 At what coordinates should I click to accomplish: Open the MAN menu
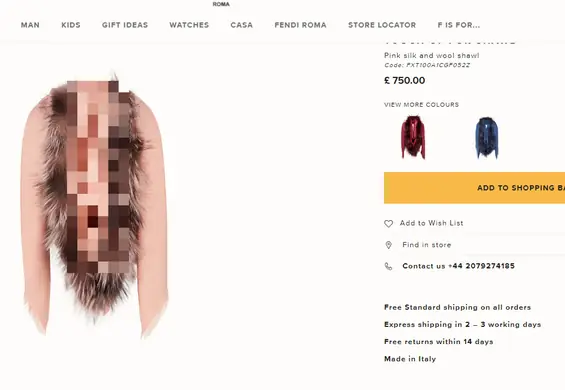30,25
